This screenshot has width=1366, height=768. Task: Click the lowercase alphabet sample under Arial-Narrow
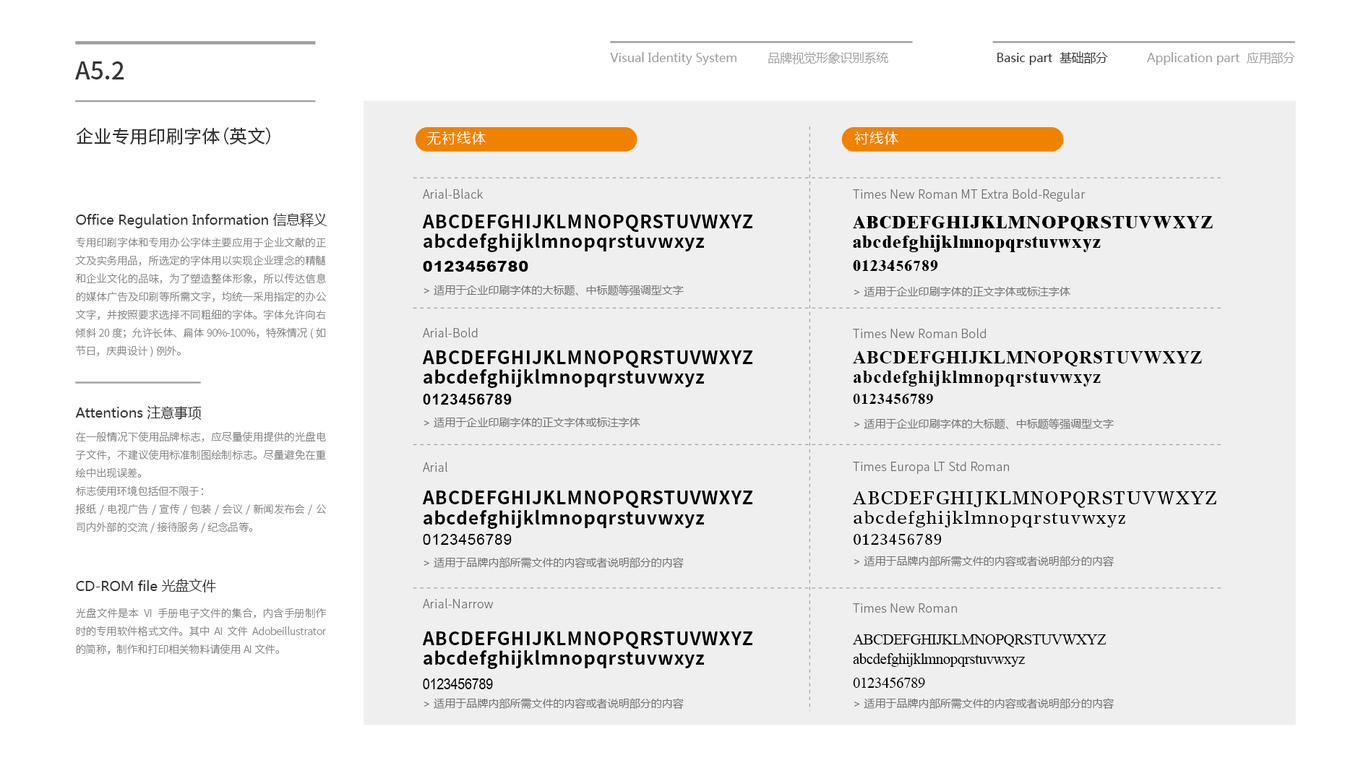(x=564, y=658)
